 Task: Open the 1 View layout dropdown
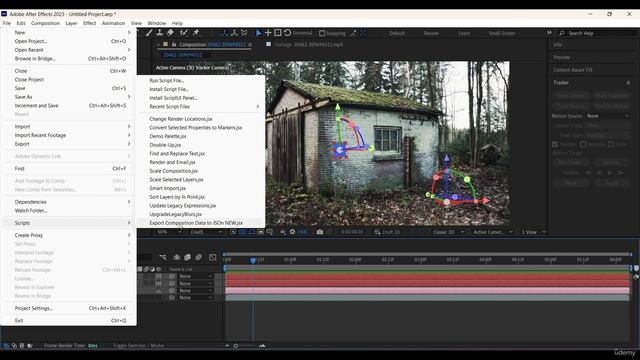pyautogui.click(x=533, y=232)
